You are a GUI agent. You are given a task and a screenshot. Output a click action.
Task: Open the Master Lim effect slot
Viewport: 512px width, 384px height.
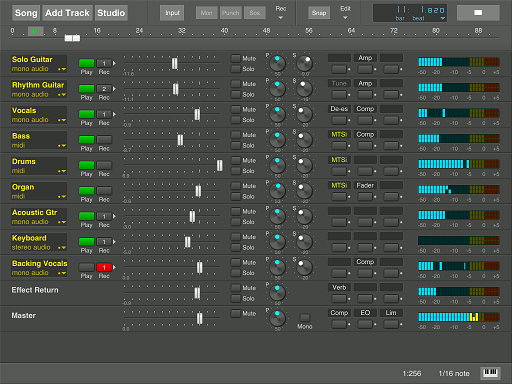point(391,313)
